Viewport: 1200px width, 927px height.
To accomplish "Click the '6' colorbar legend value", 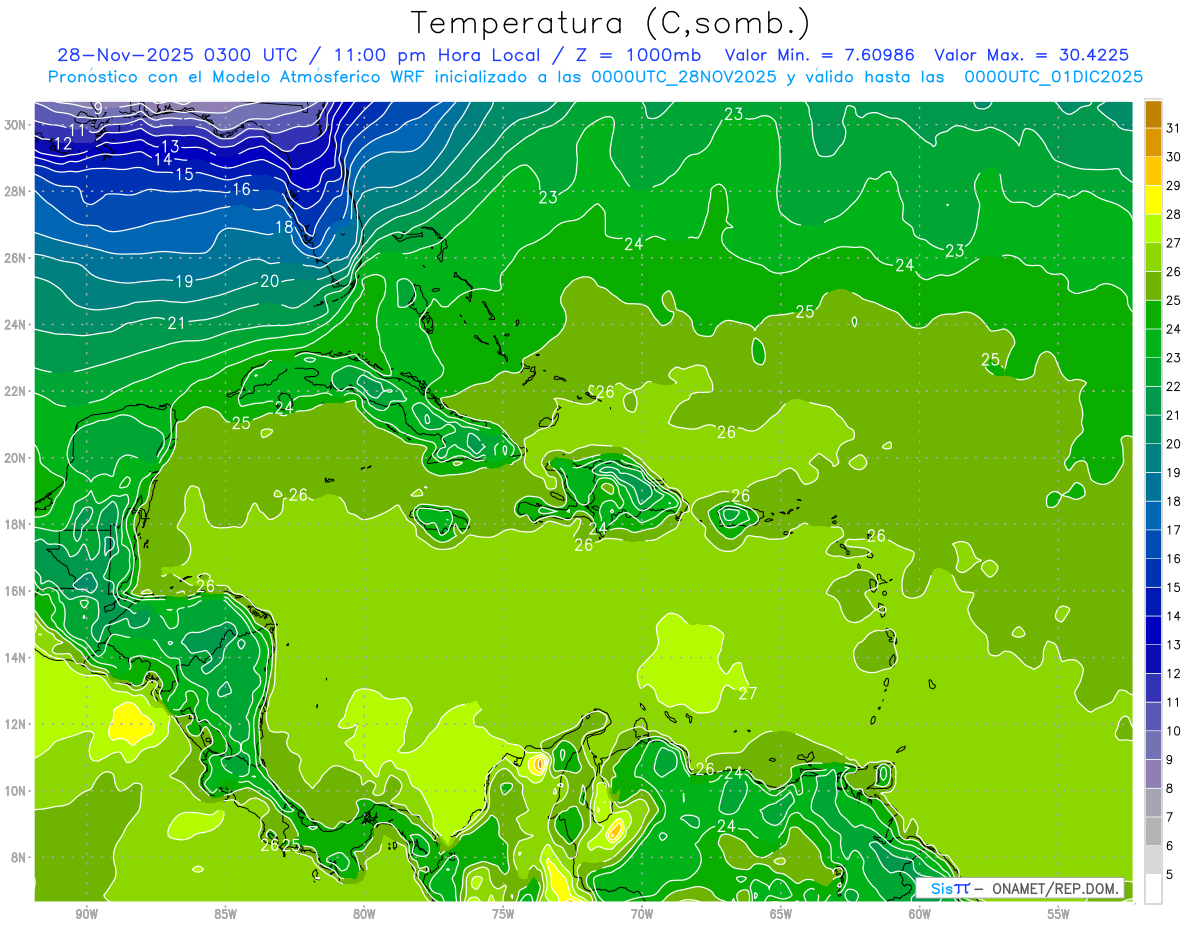I will point(1170,846).
